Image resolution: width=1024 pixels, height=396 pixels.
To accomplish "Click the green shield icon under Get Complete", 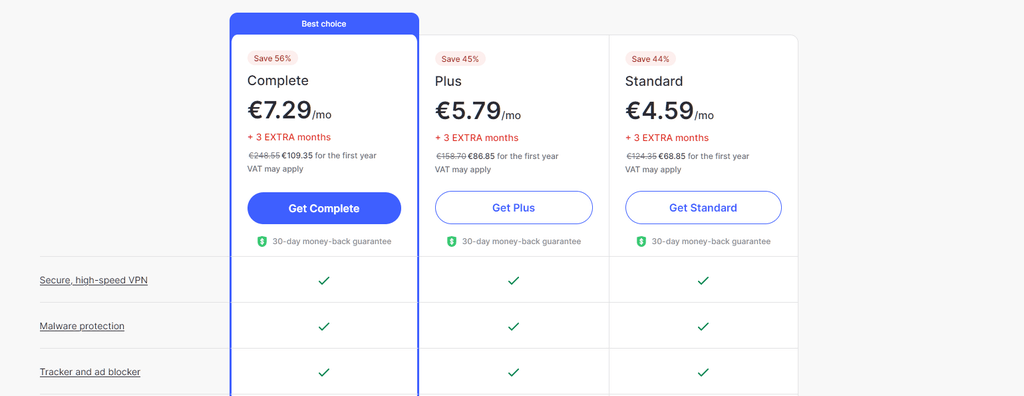I will [262, 242].
